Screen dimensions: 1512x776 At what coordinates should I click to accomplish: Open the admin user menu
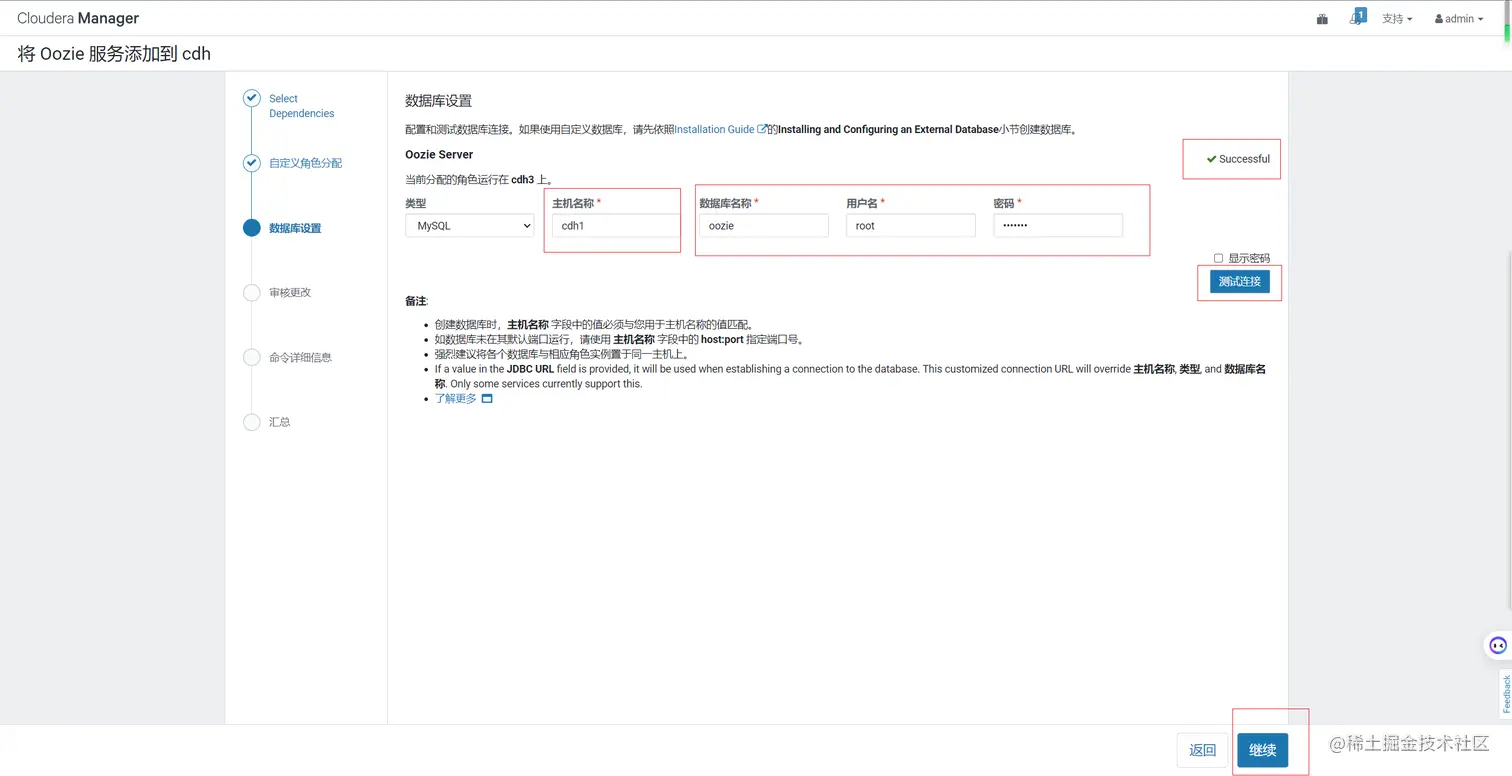coord(1459,19)
